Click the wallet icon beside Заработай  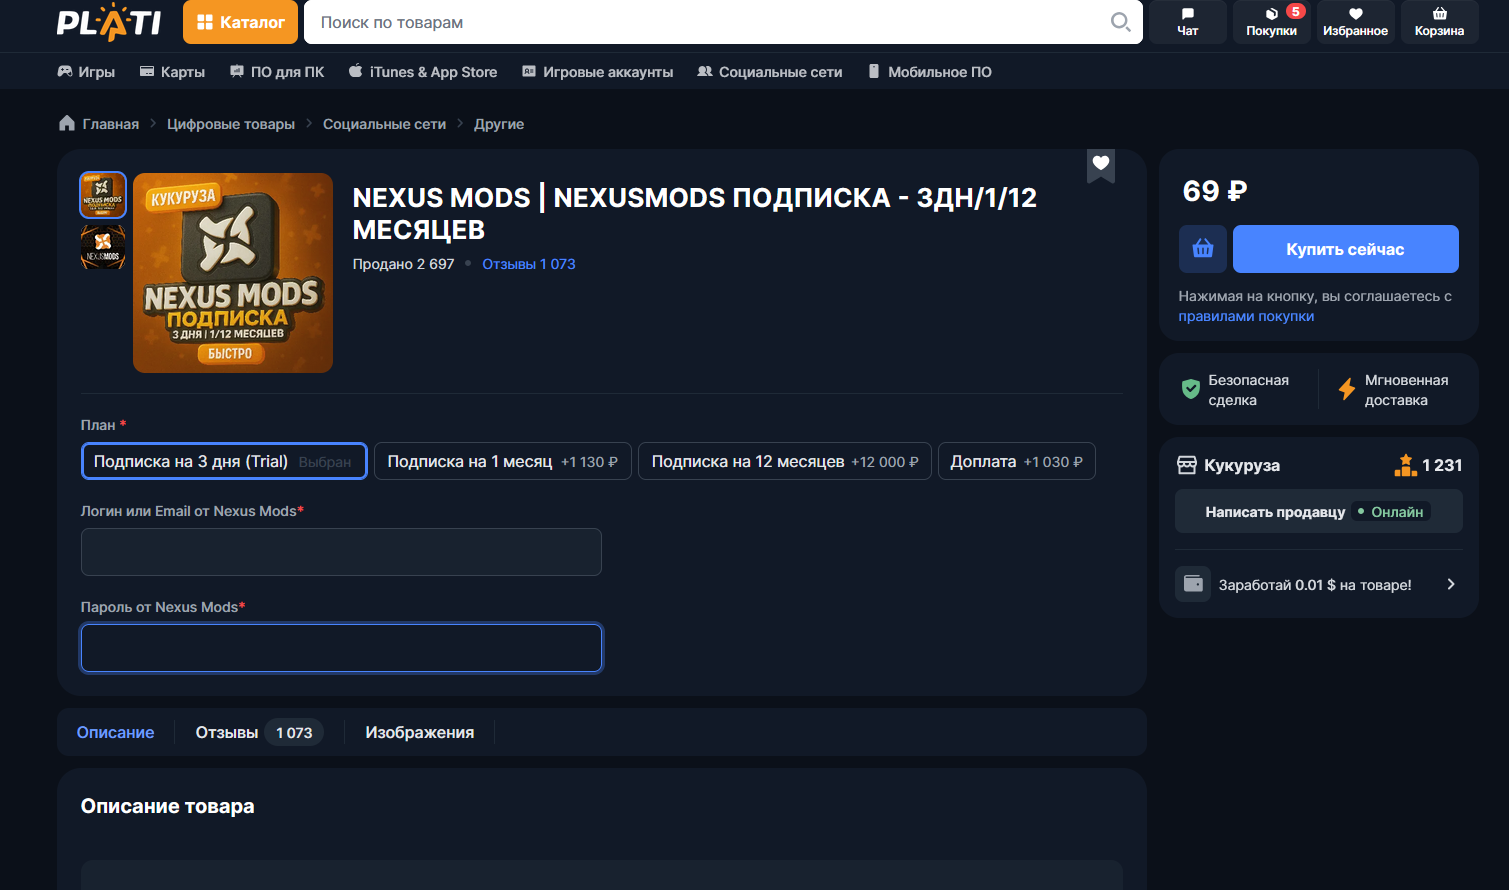point(1193,584)
